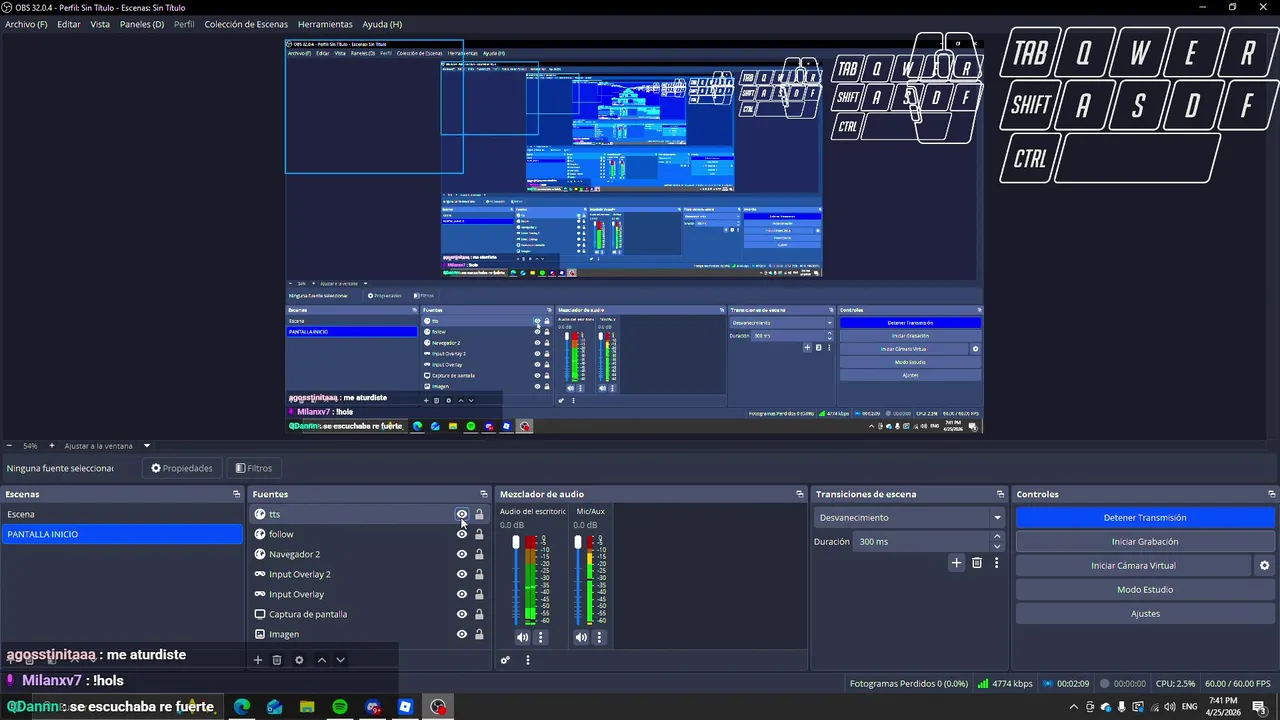
Task: Click the Propiedades button
Action: [x=181, y=468]
